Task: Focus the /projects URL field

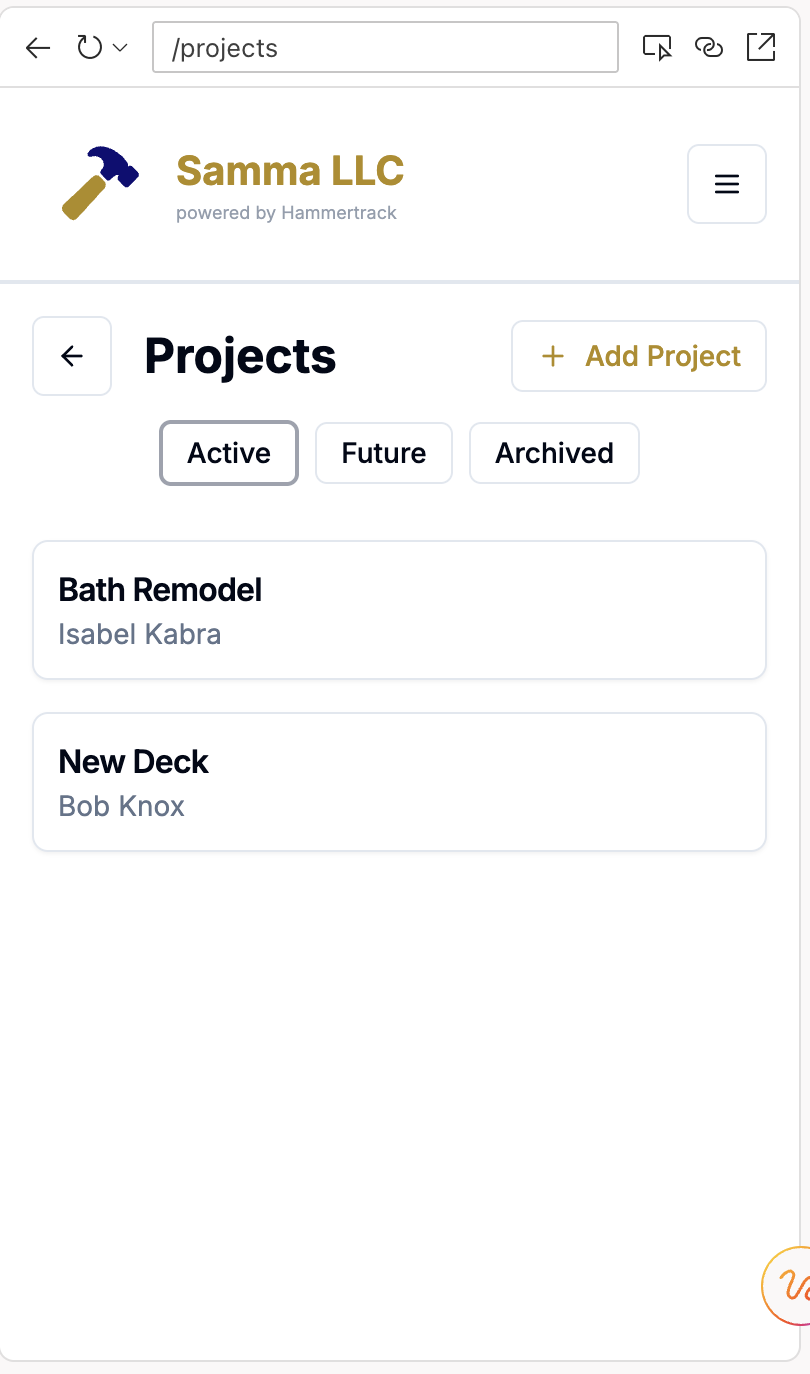Action: pyautogui.click(x=385, y=48)
